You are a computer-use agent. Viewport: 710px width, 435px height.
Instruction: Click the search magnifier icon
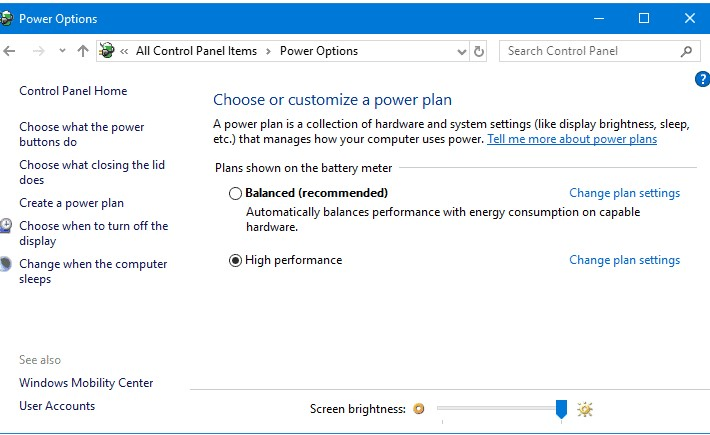click(687, 51)
